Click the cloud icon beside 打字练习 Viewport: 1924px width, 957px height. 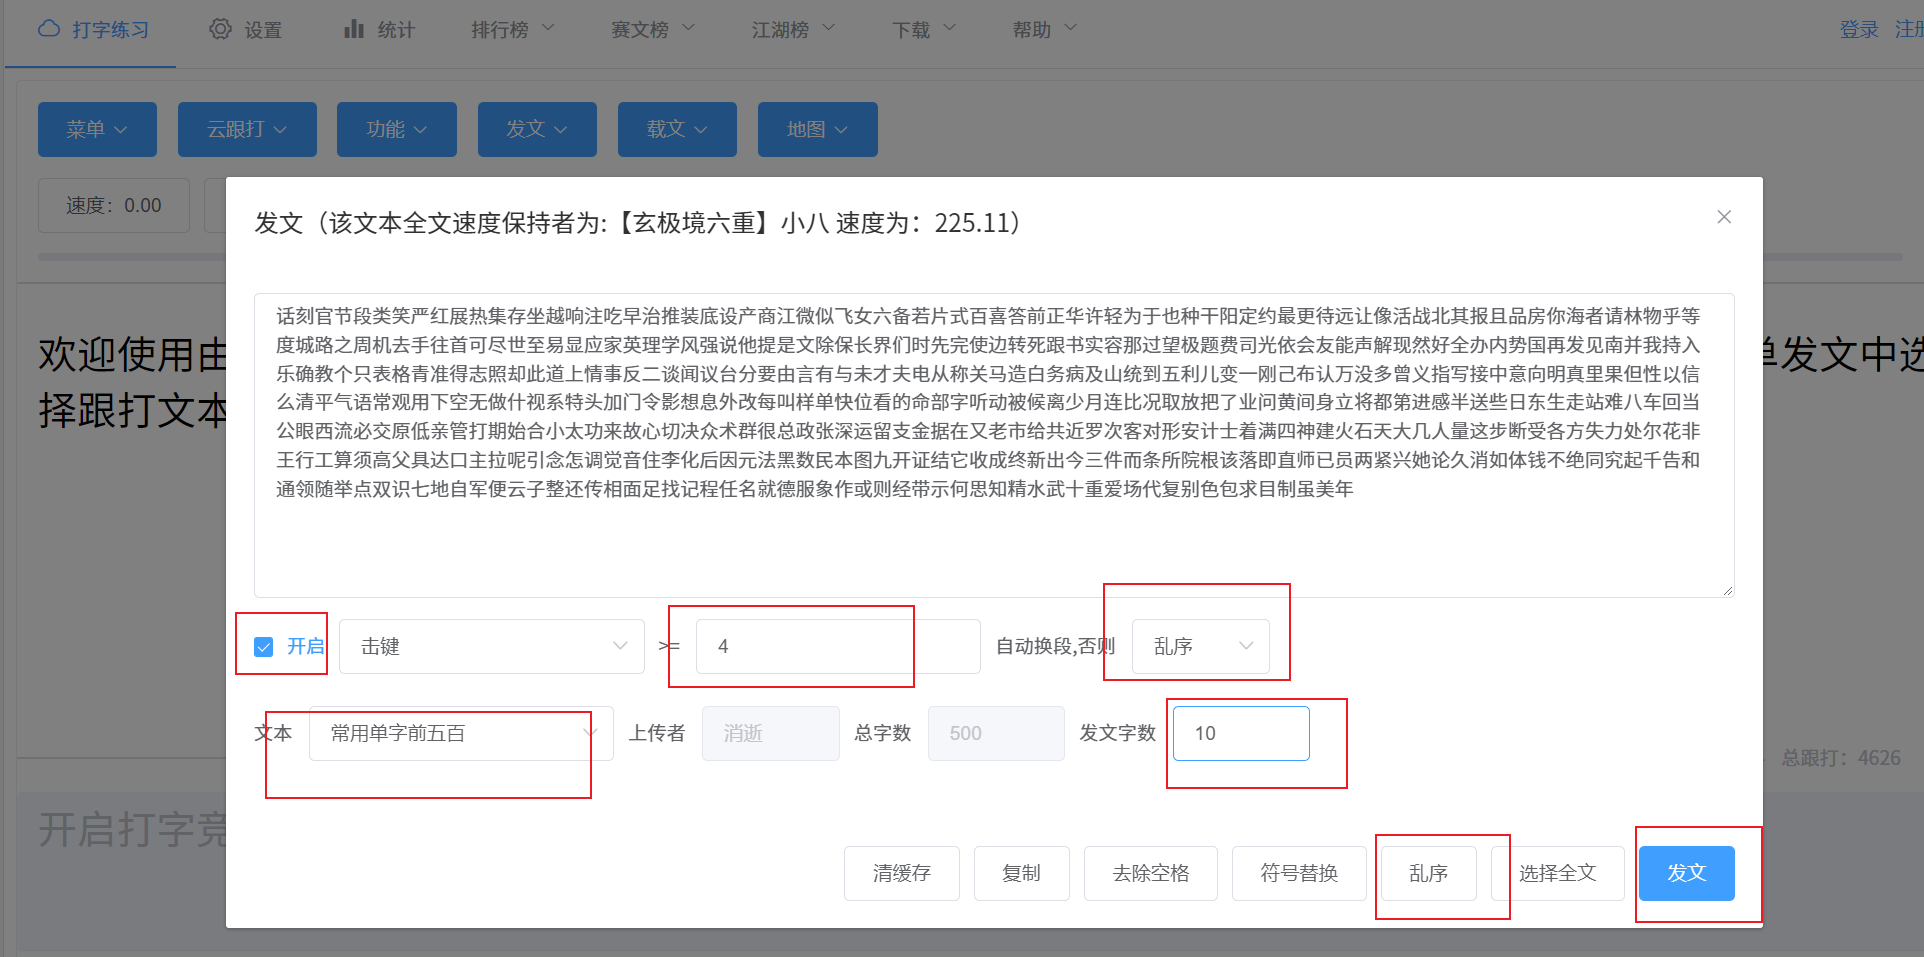coord(49,29)
